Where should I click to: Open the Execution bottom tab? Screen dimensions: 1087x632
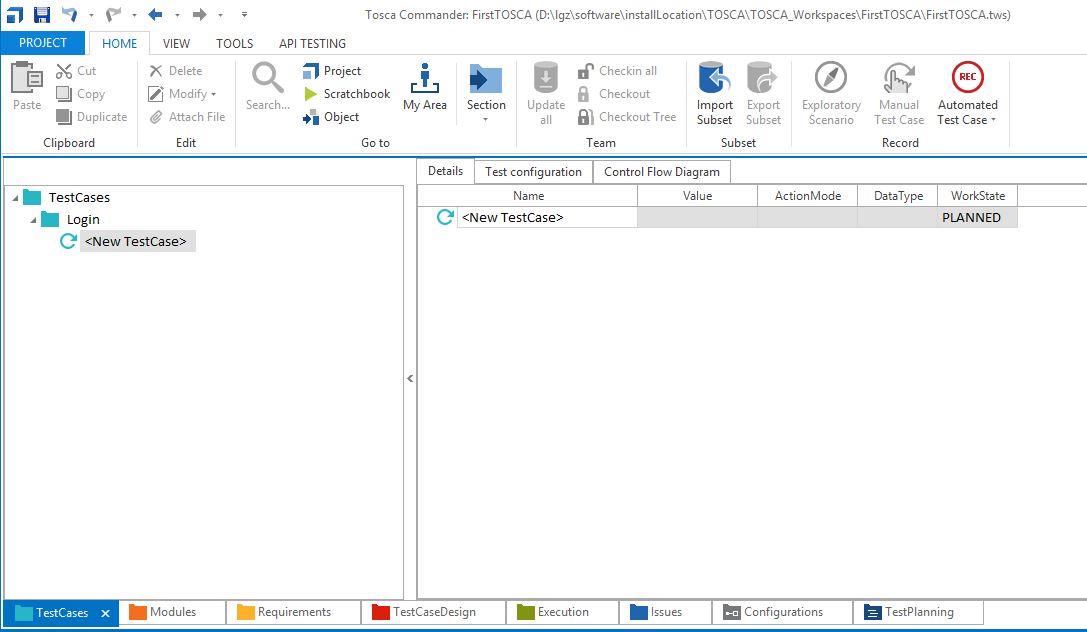(562, 612)
